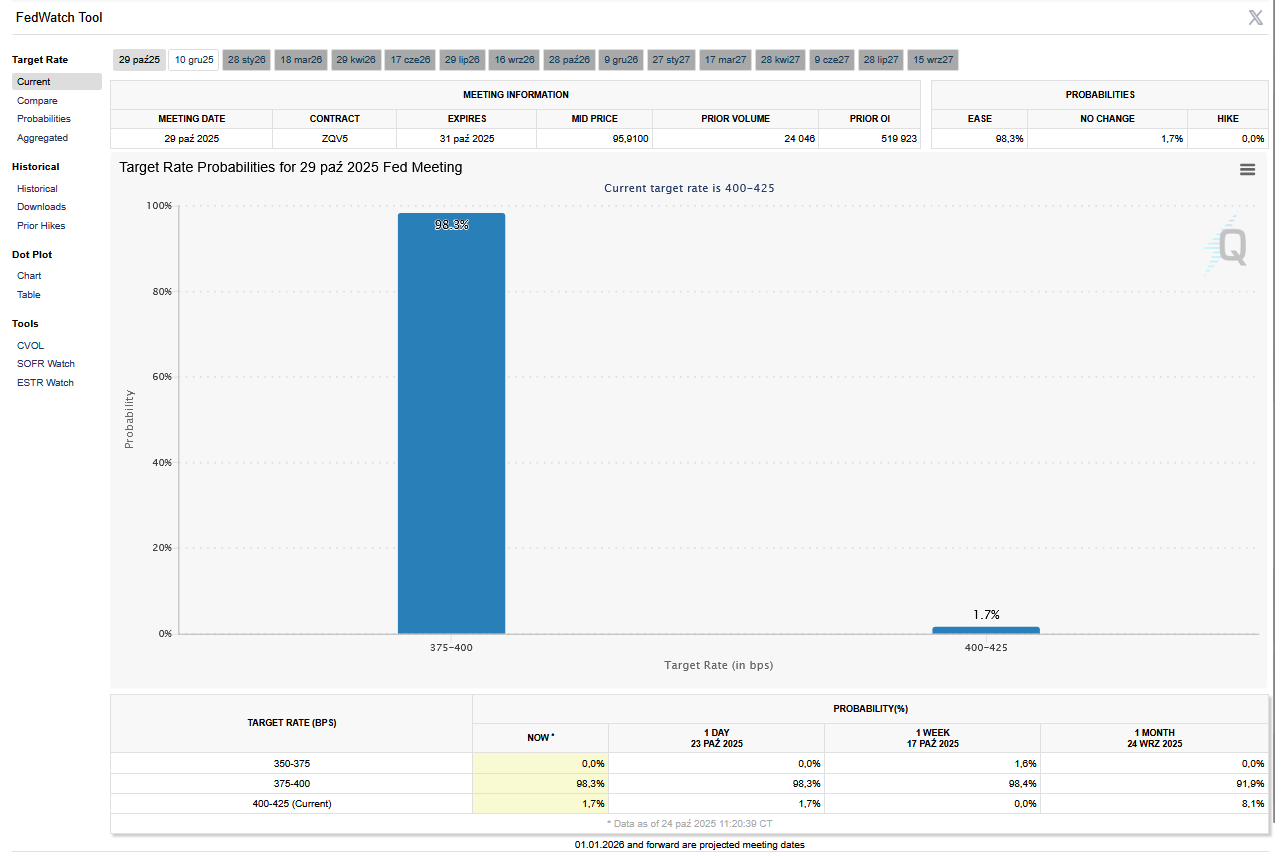Select the 29 paź25 meeting tab
1285x856 pixels.
coord(139,60)
